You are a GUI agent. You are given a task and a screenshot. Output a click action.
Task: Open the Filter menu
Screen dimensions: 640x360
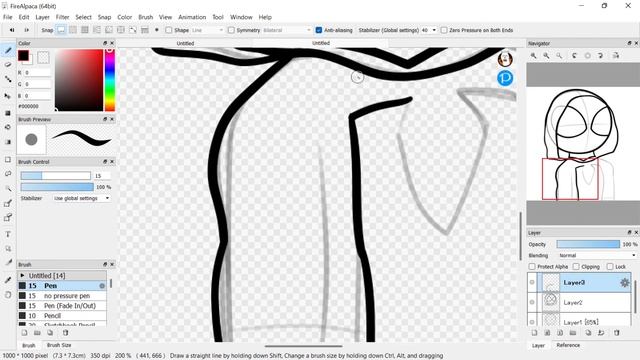(62, 17)
